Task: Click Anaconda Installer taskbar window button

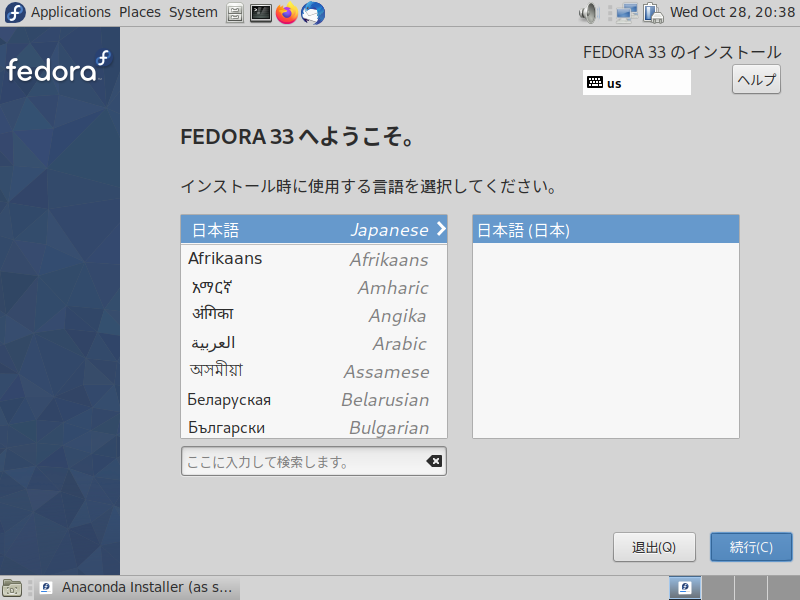Action: pos(136,588)
